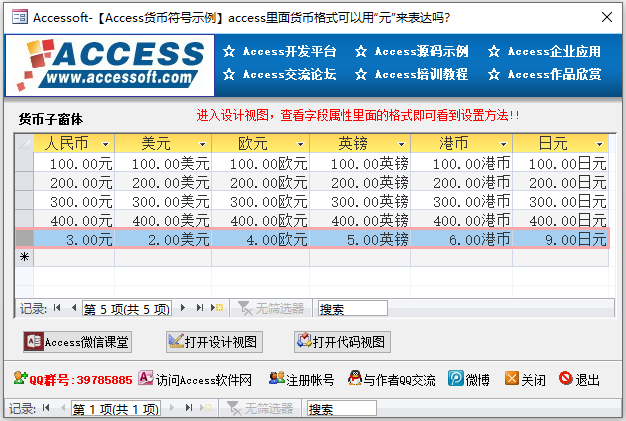Click the ACCESS www.accessoft.com logo banner
Viewport: 626px width, 421px height.
pos(110,65)
